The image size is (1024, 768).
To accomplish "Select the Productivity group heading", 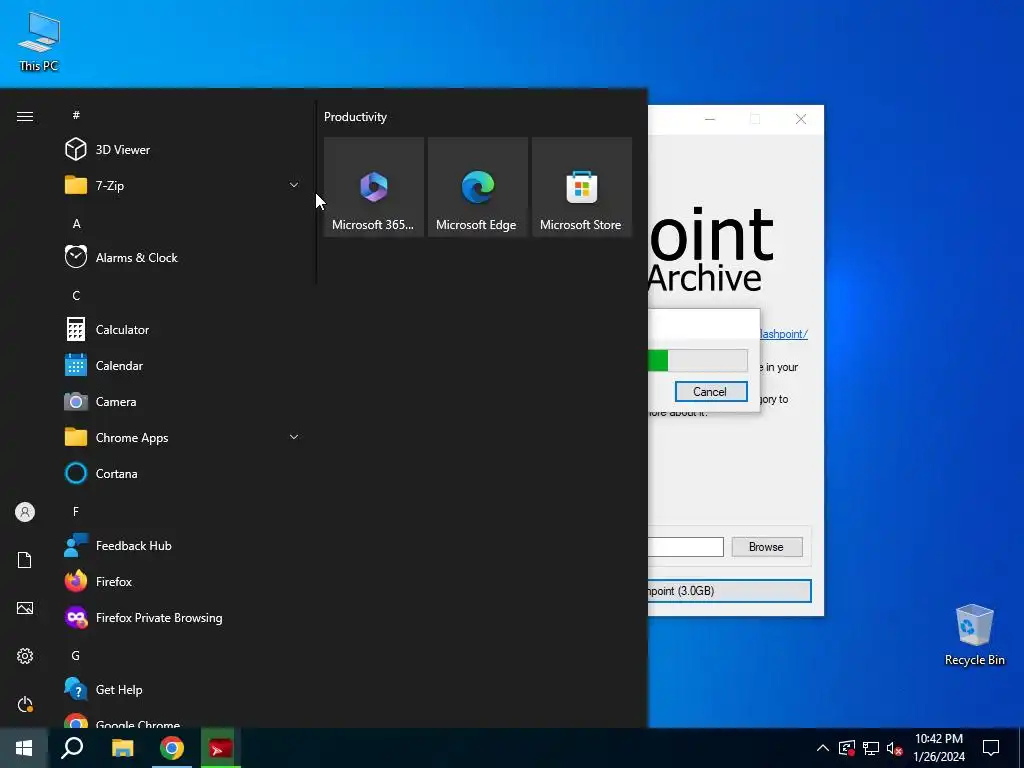I will tap(355, 117).
